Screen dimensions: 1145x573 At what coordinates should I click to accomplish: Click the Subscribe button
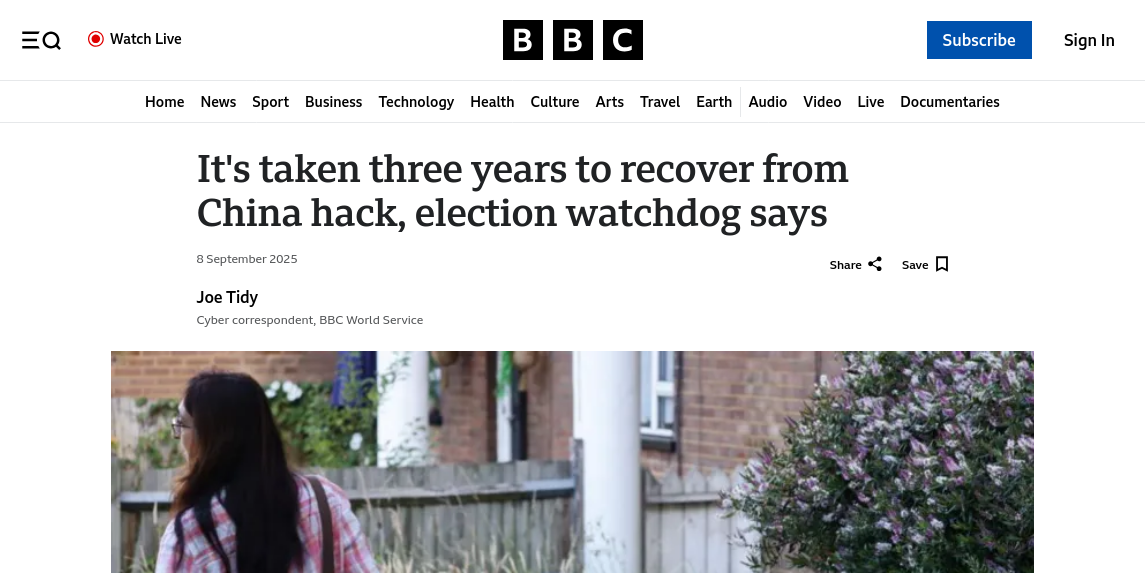point(978,40)
